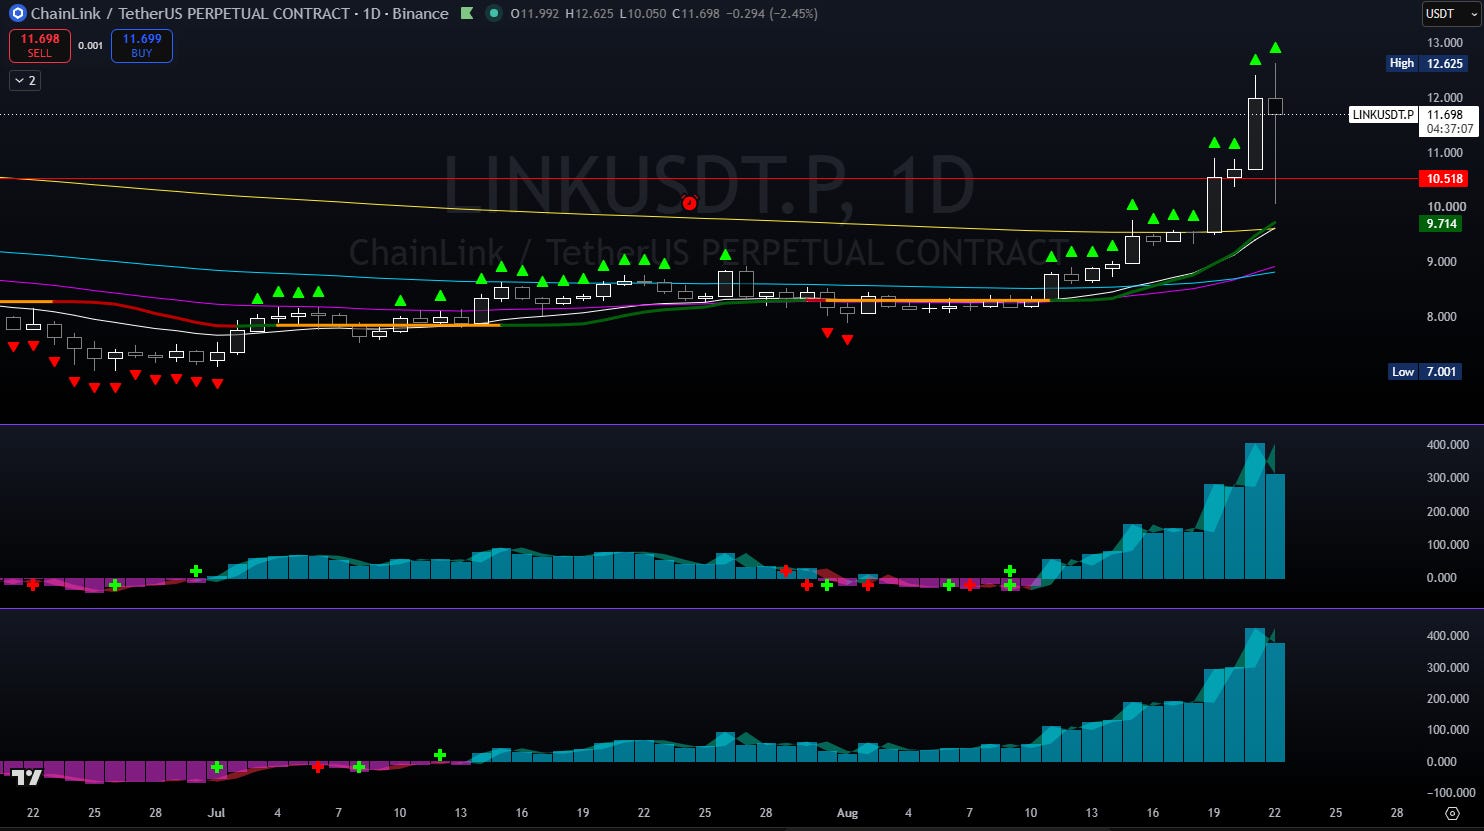Screen dimensions: 1484x831
Task: Click the 13.000 price axis value
Action: (1445, 43)
